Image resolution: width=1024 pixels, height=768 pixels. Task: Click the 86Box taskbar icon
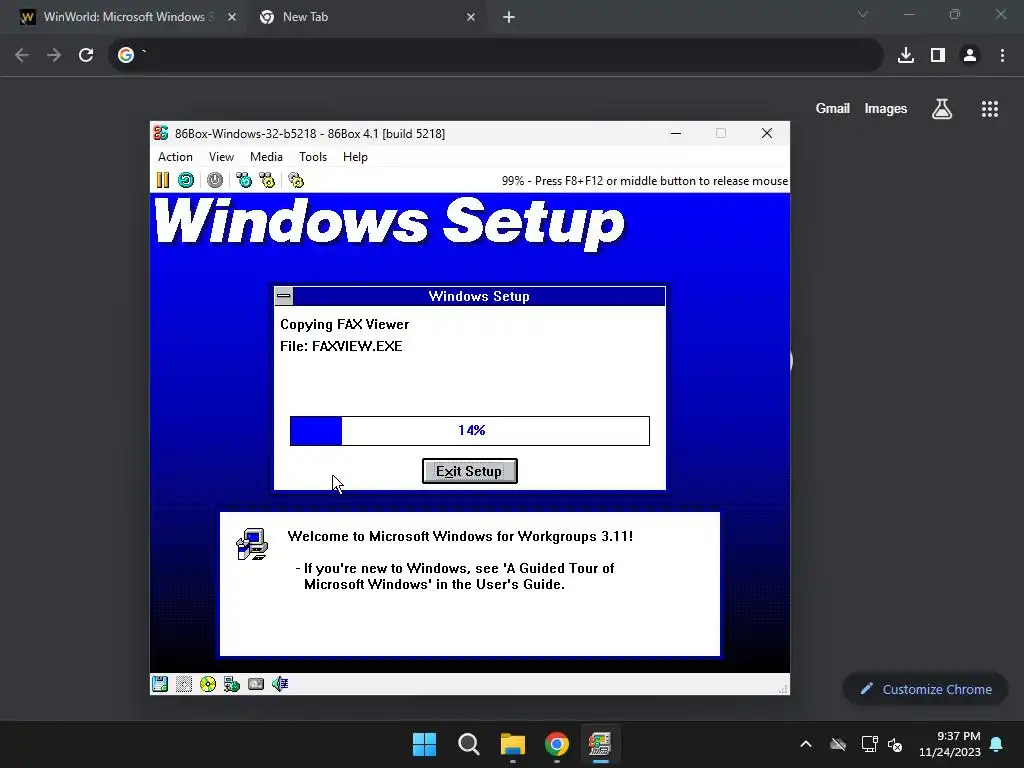pos(600,744)
